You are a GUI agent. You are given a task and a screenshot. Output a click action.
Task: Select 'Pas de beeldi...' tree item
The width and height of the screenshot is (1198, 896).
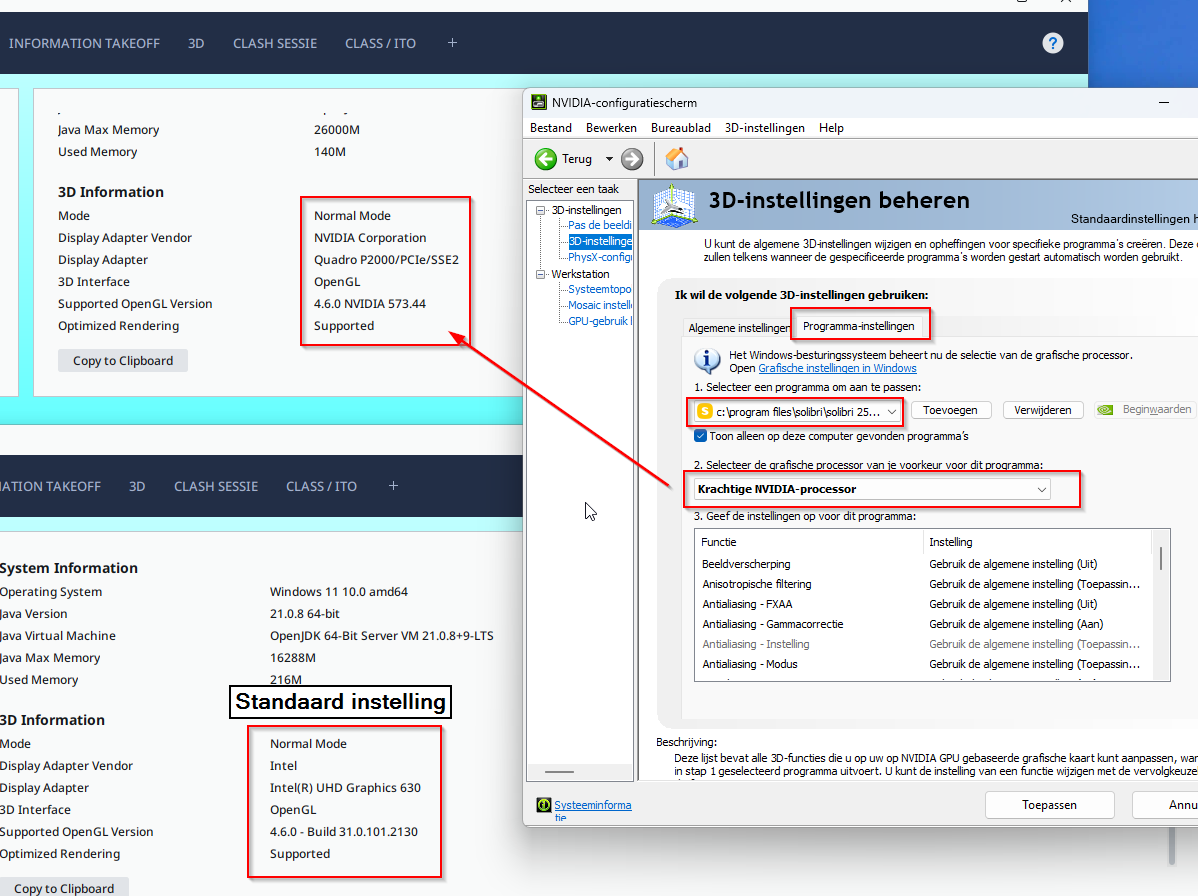(600, 225)
